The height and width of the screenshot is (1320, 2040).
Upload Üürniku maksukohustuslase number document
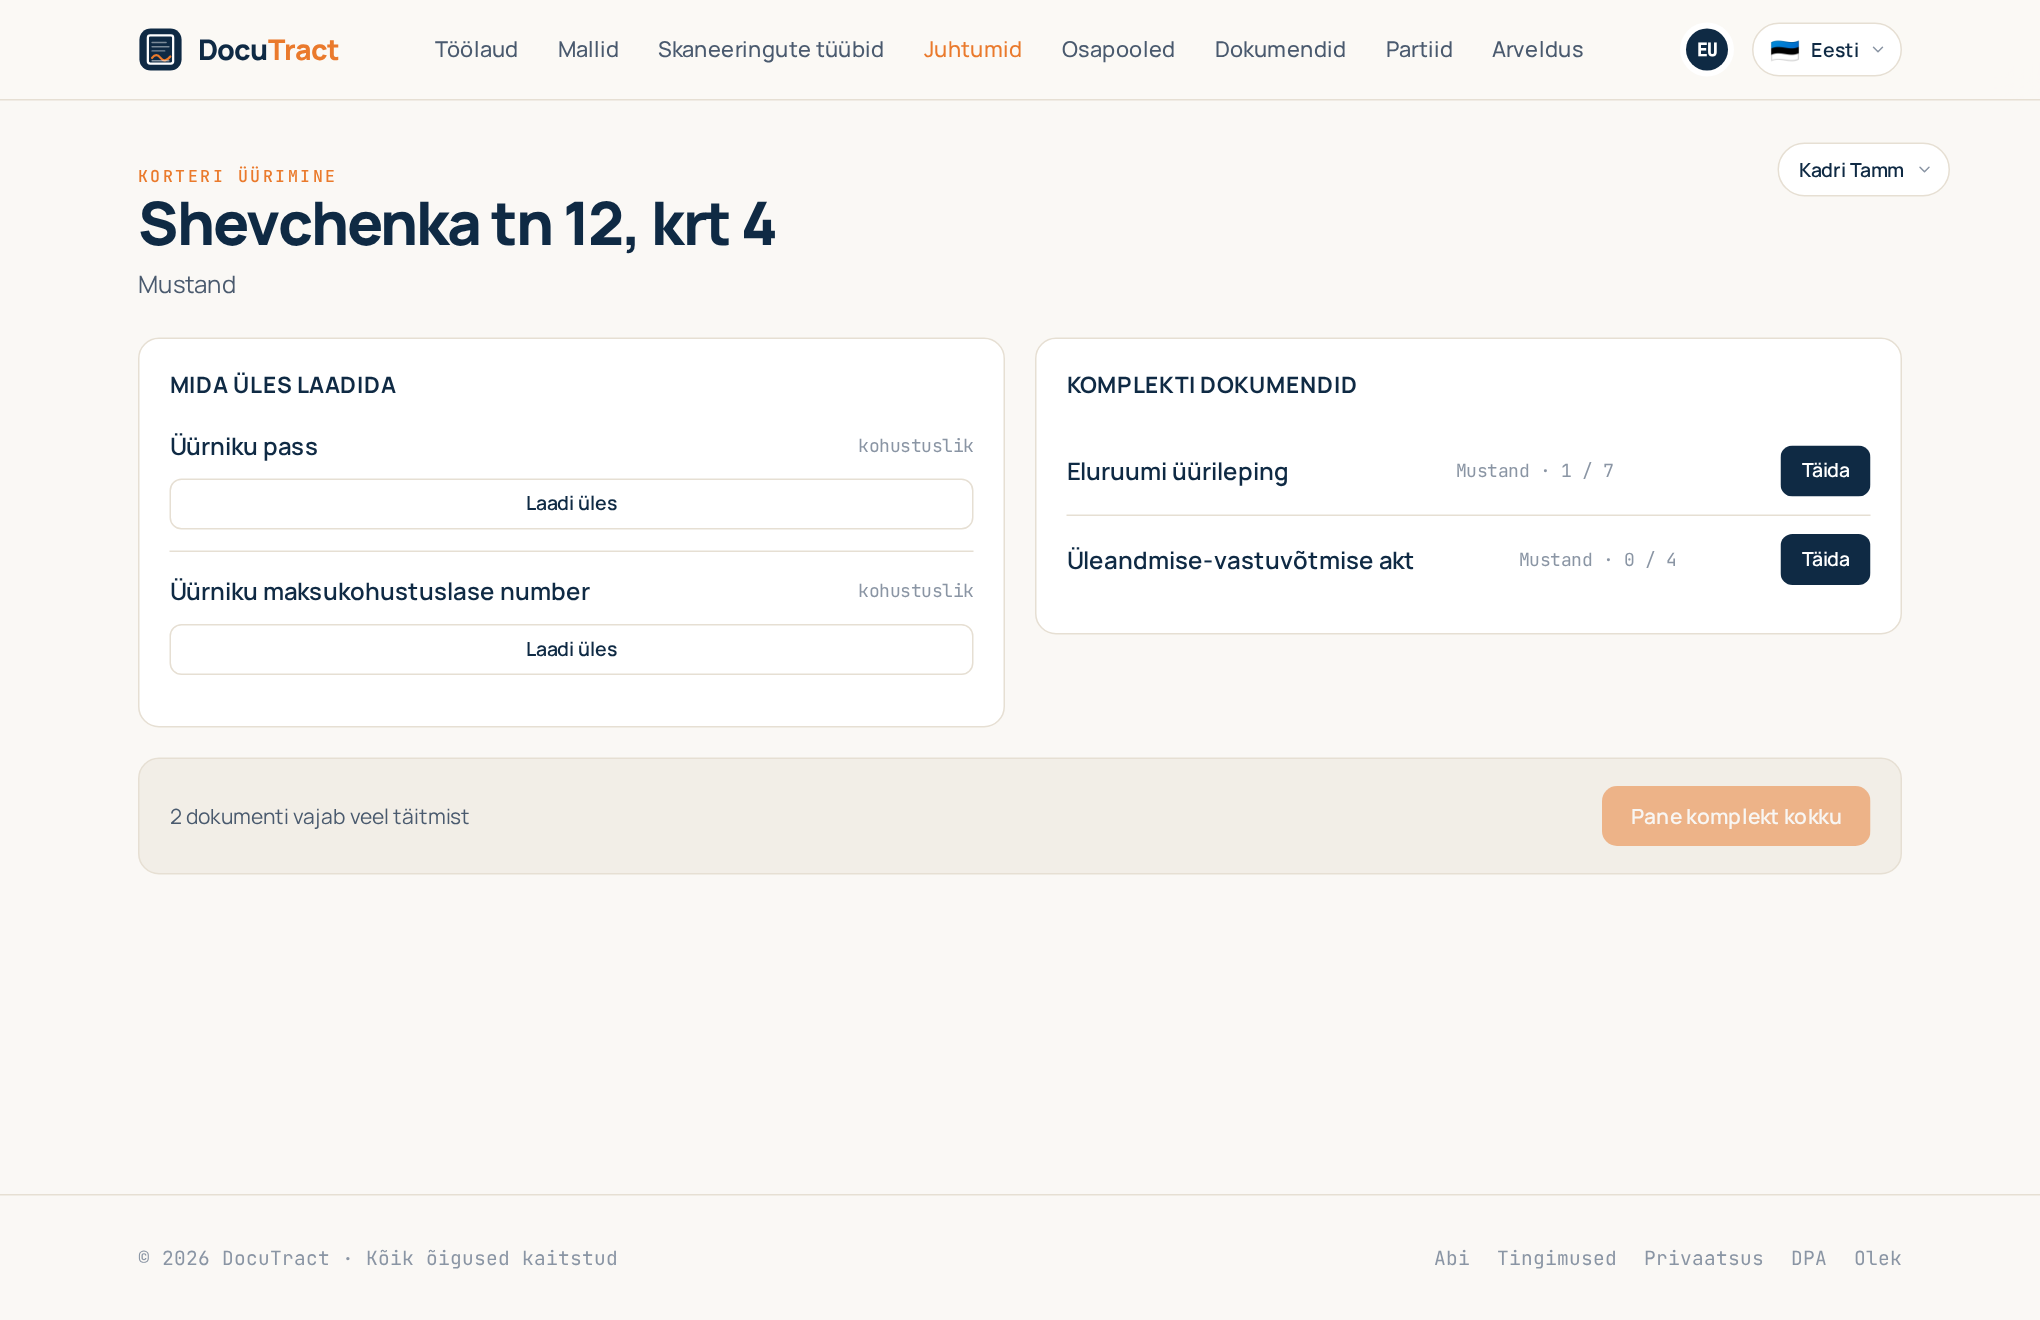point(571,650)
